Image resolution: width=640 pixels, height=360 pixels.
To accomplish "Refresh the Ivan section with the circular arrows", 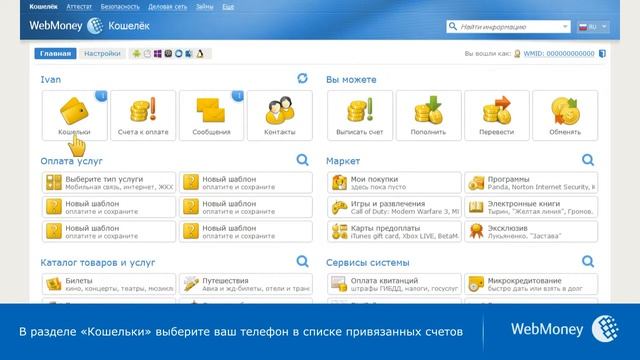I will 302,78.
